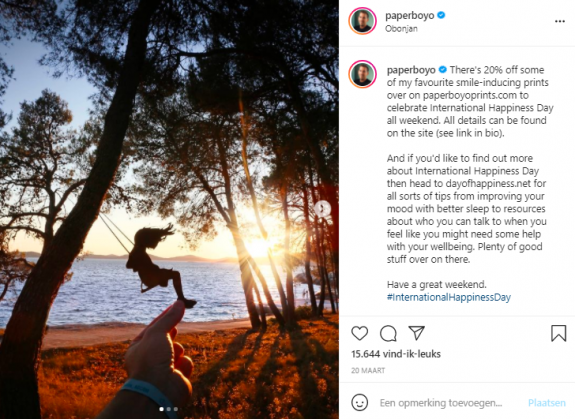Open the emoji picker smiley icon

(359, 403)
